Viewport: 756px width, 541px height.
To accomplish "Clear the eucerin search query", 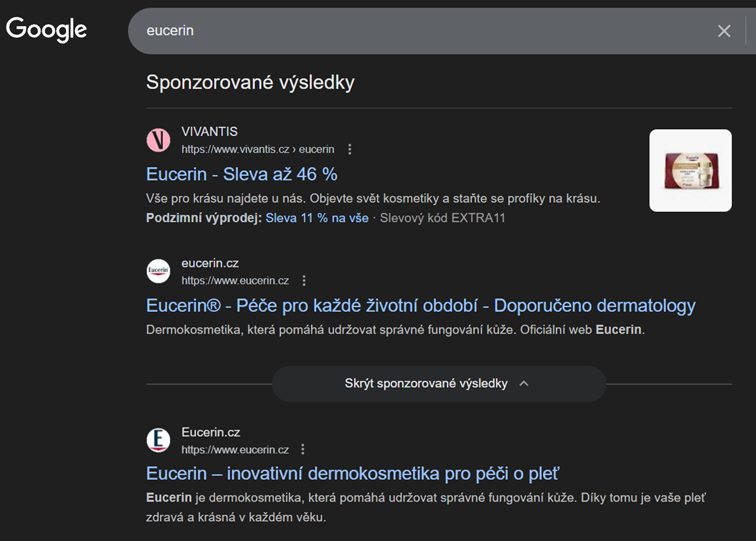I will [724, 31].
